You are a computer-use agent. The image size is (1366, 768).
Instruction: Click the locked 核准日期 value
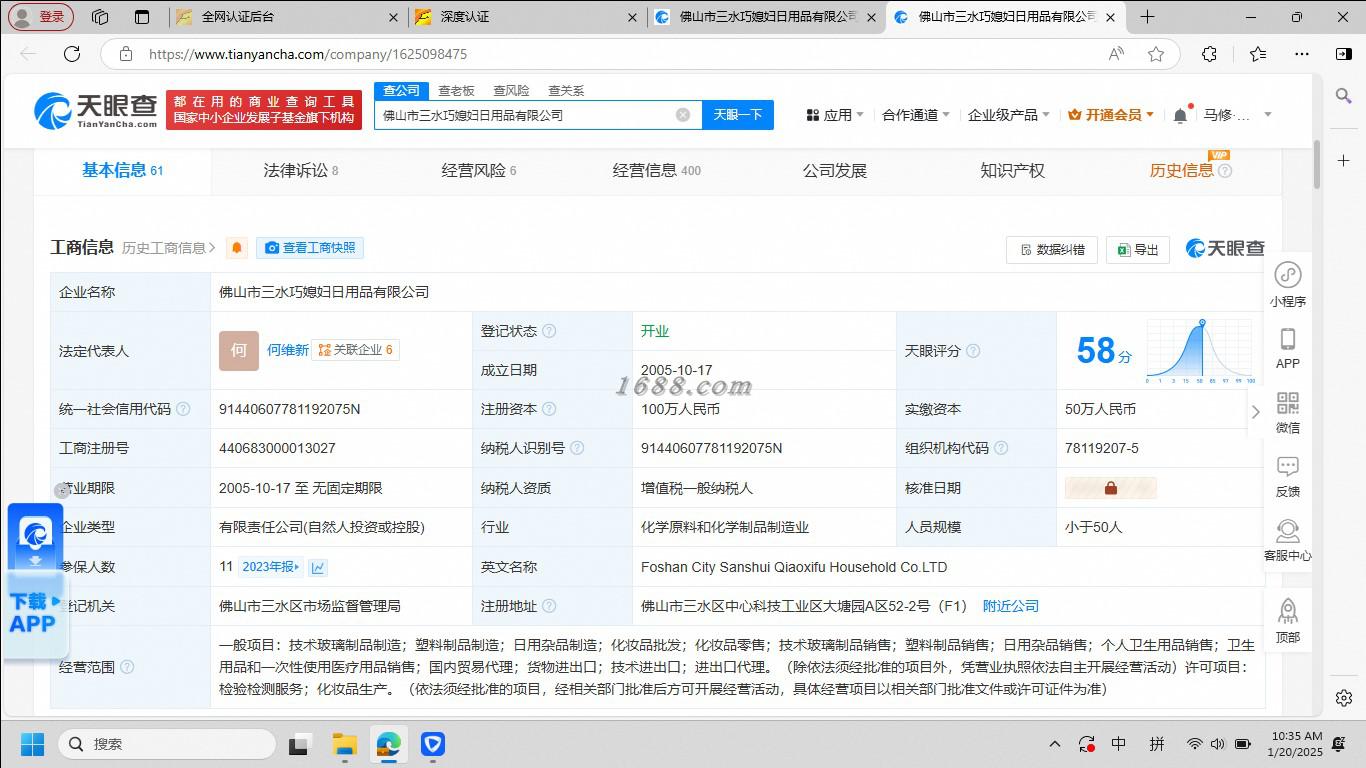pyautogui.click(x=1110, y=488)
